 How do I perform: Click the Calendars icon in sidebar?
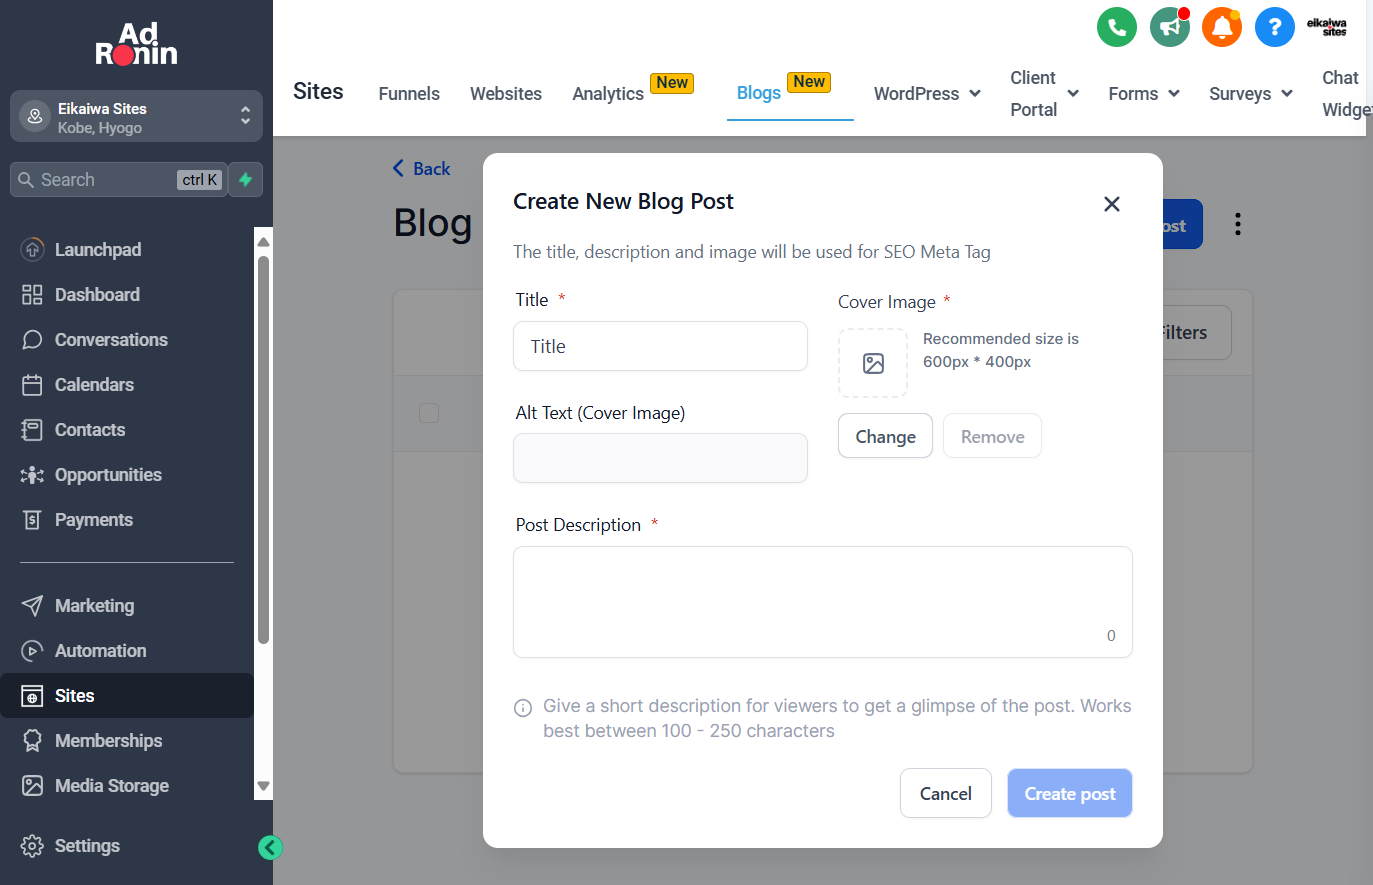(x=32, y=385)
